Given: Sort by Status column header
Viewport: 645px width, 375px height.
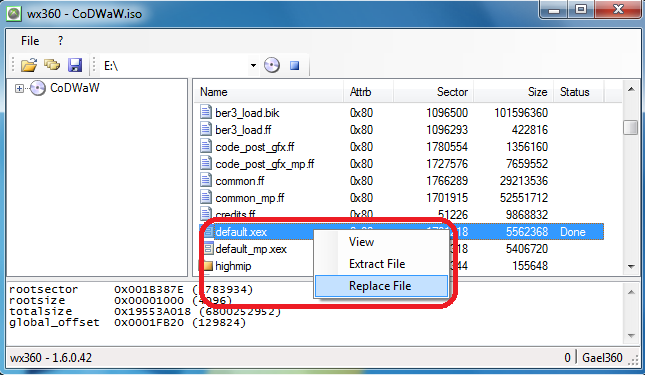Looking at the screenshot, I should (x=578, y=92).
